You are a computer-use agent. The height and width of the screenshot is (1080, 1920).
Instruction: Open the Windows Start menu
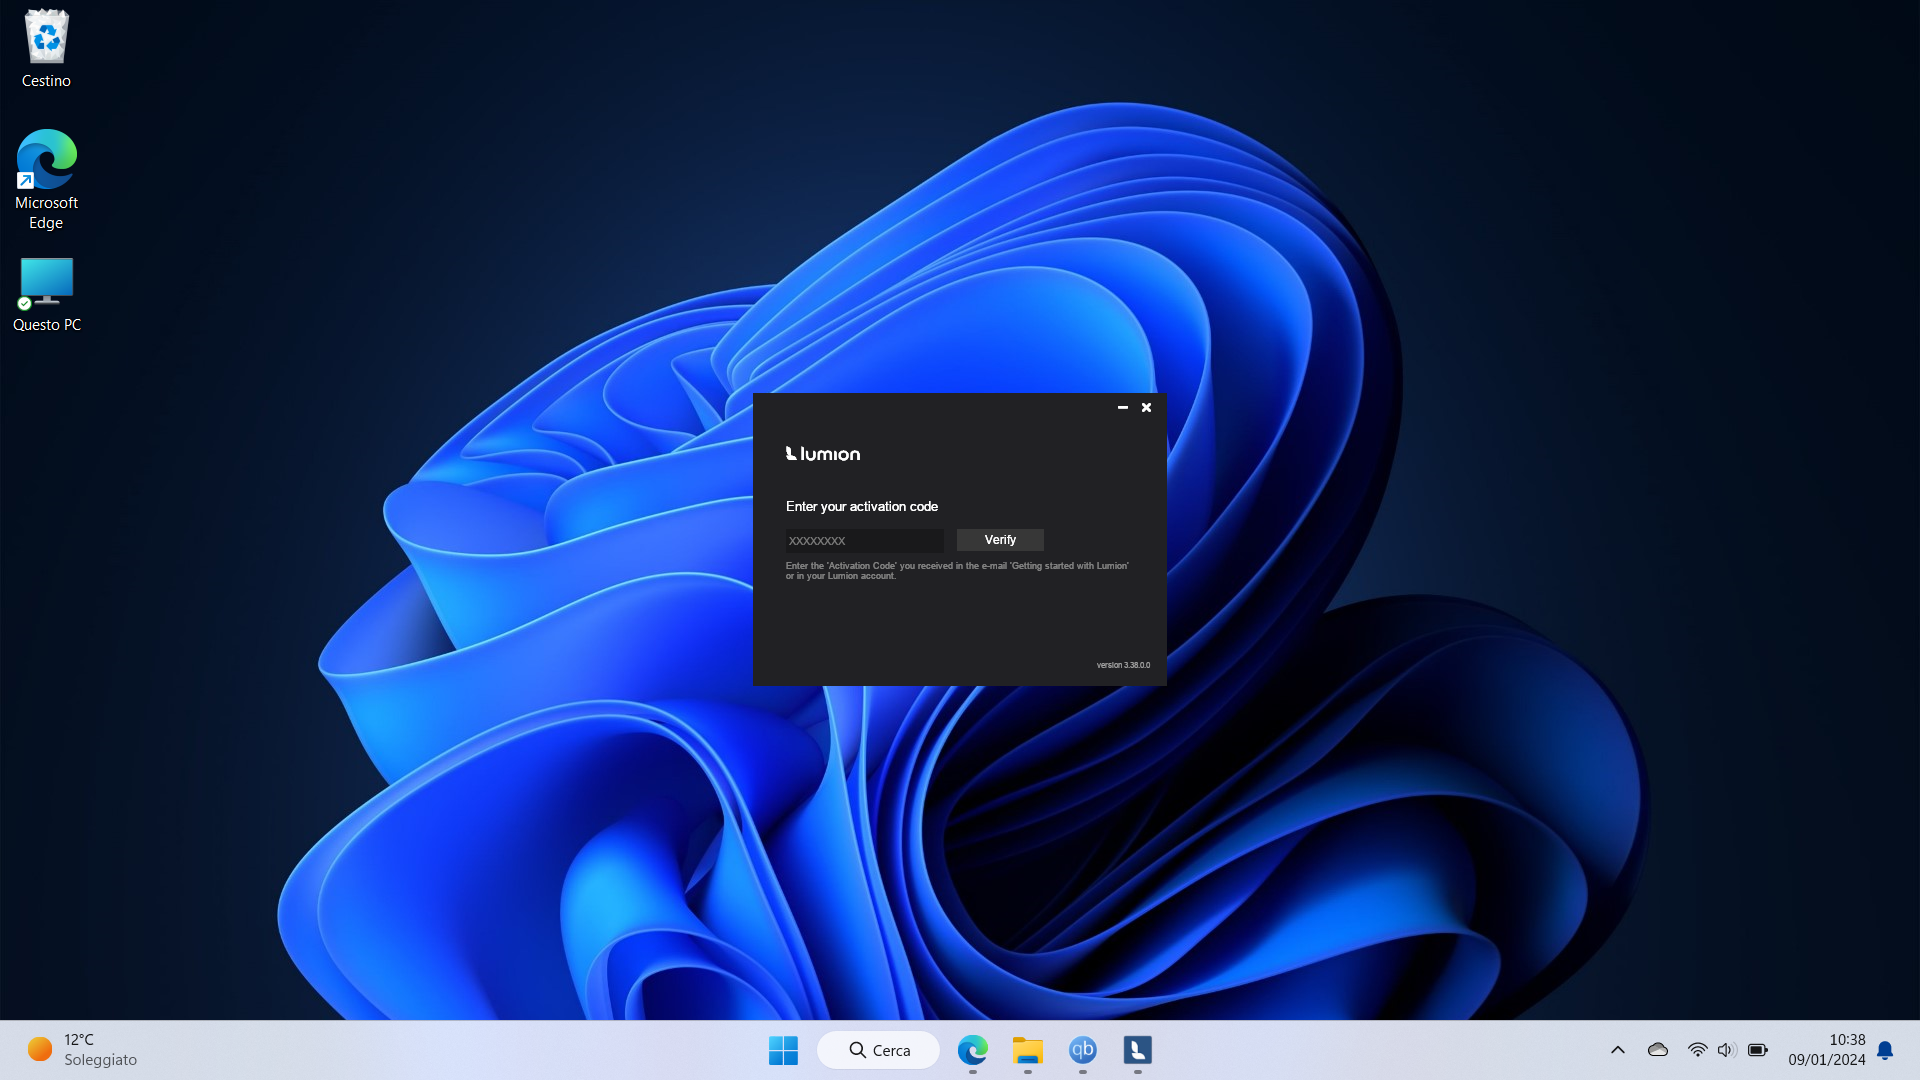pos(783,1050)
